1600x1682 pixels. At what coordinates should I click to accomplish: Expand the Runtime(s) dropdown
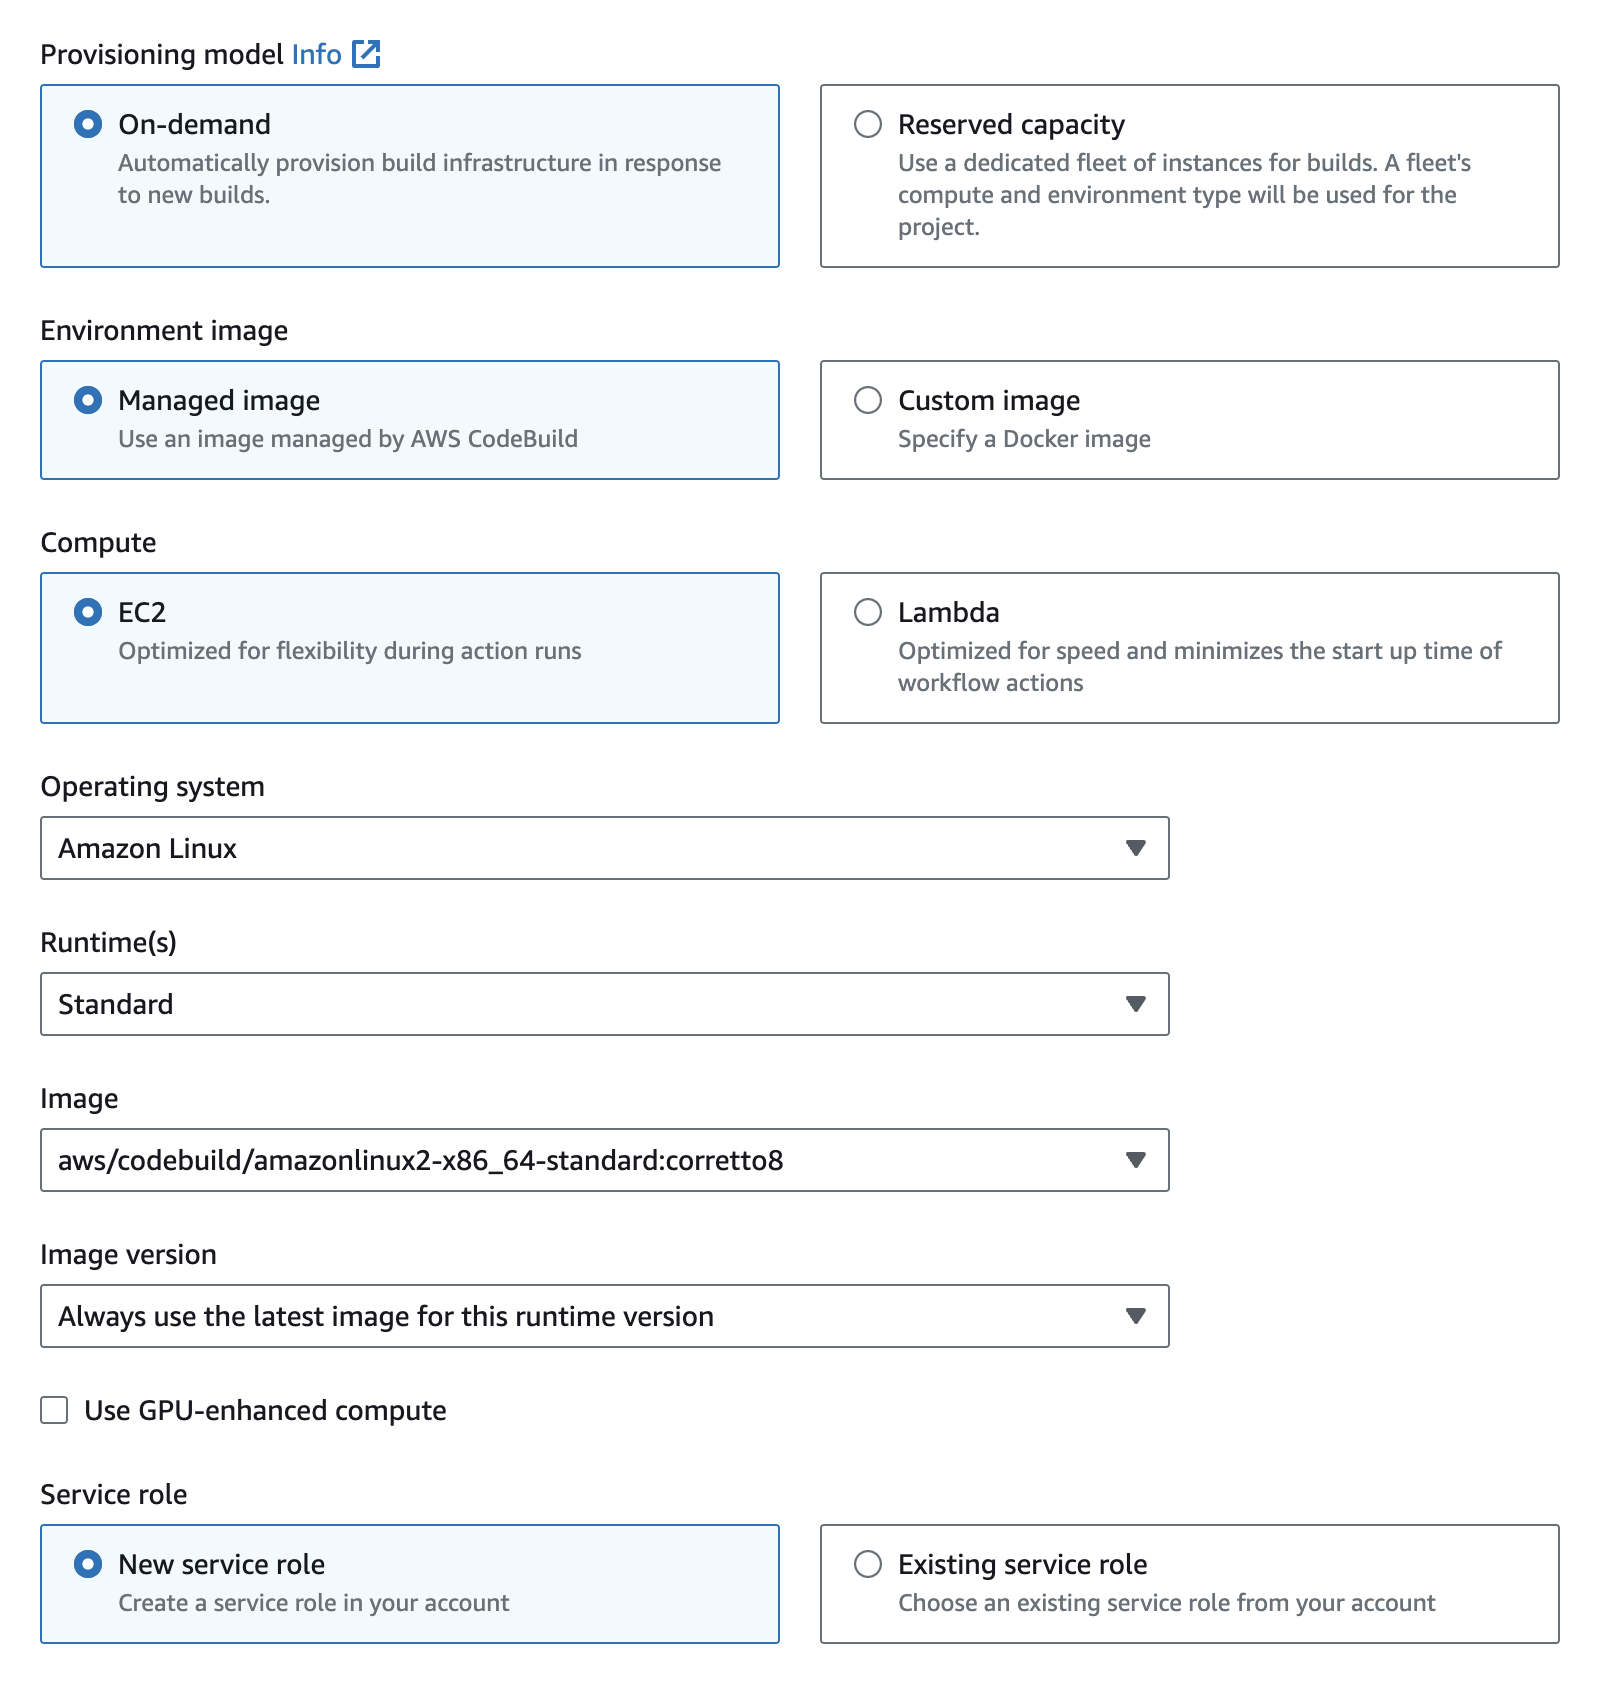604,1004
